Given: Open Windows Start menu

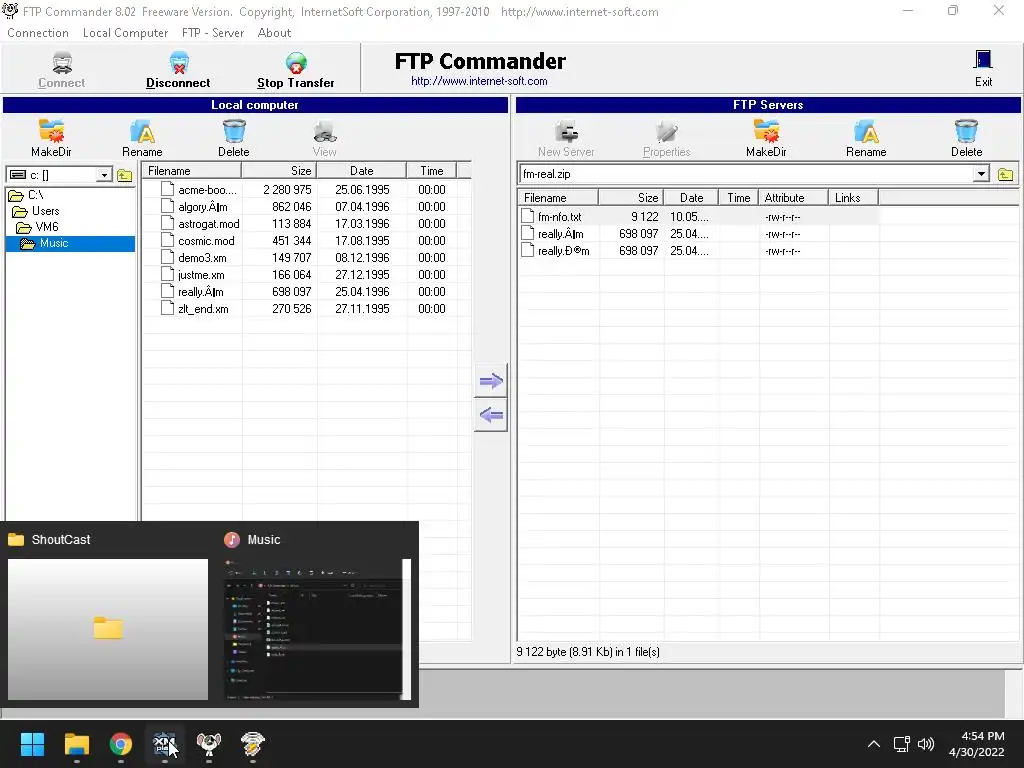Looking at the screenshot, I should click(32, 744).
